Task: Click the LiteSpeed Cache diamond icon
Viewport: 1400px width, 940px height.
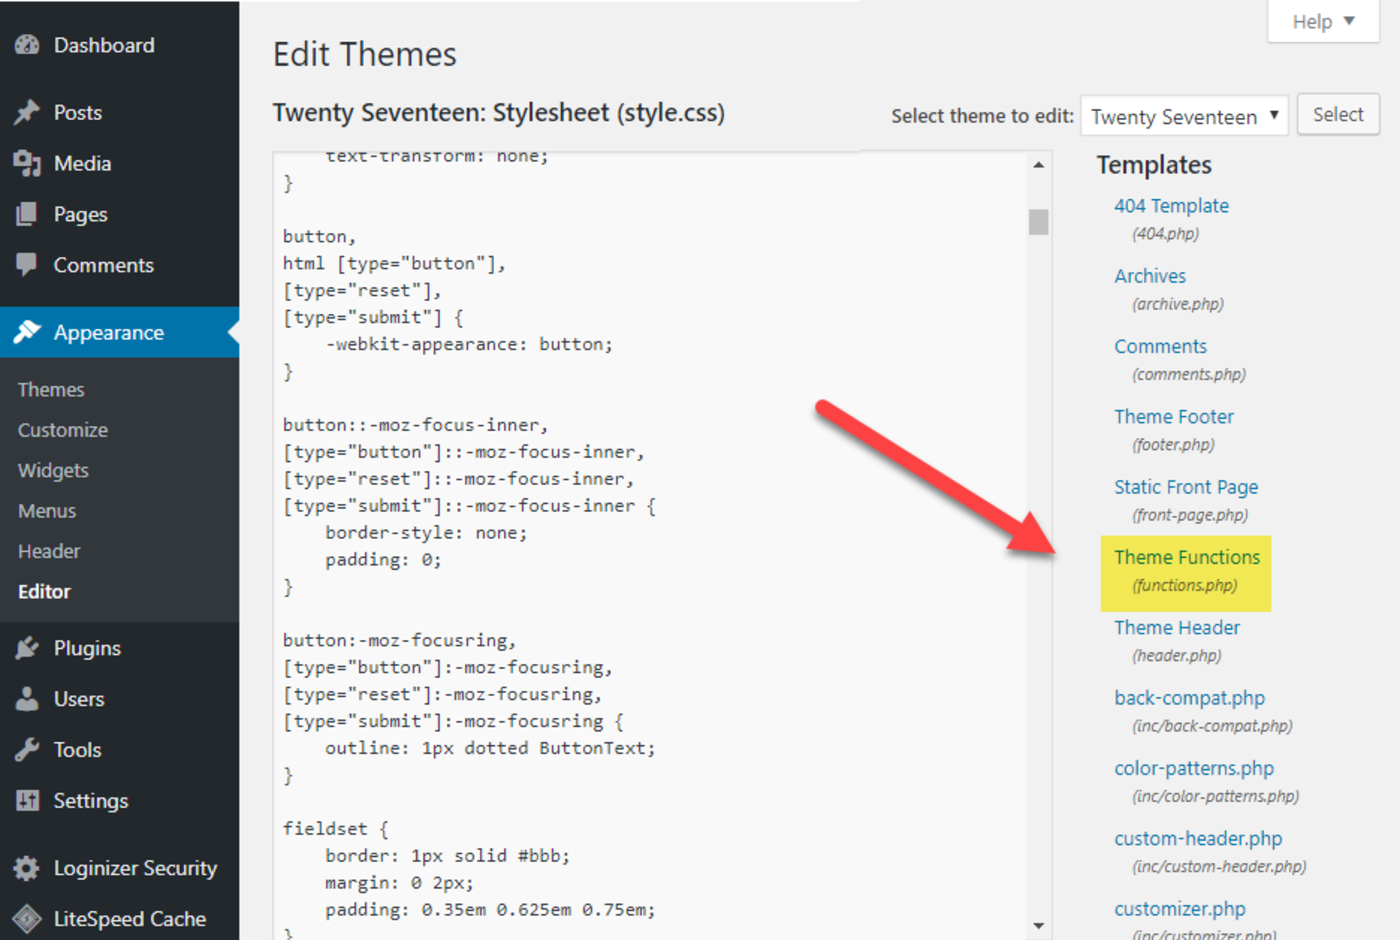Action: coord(27,918)
